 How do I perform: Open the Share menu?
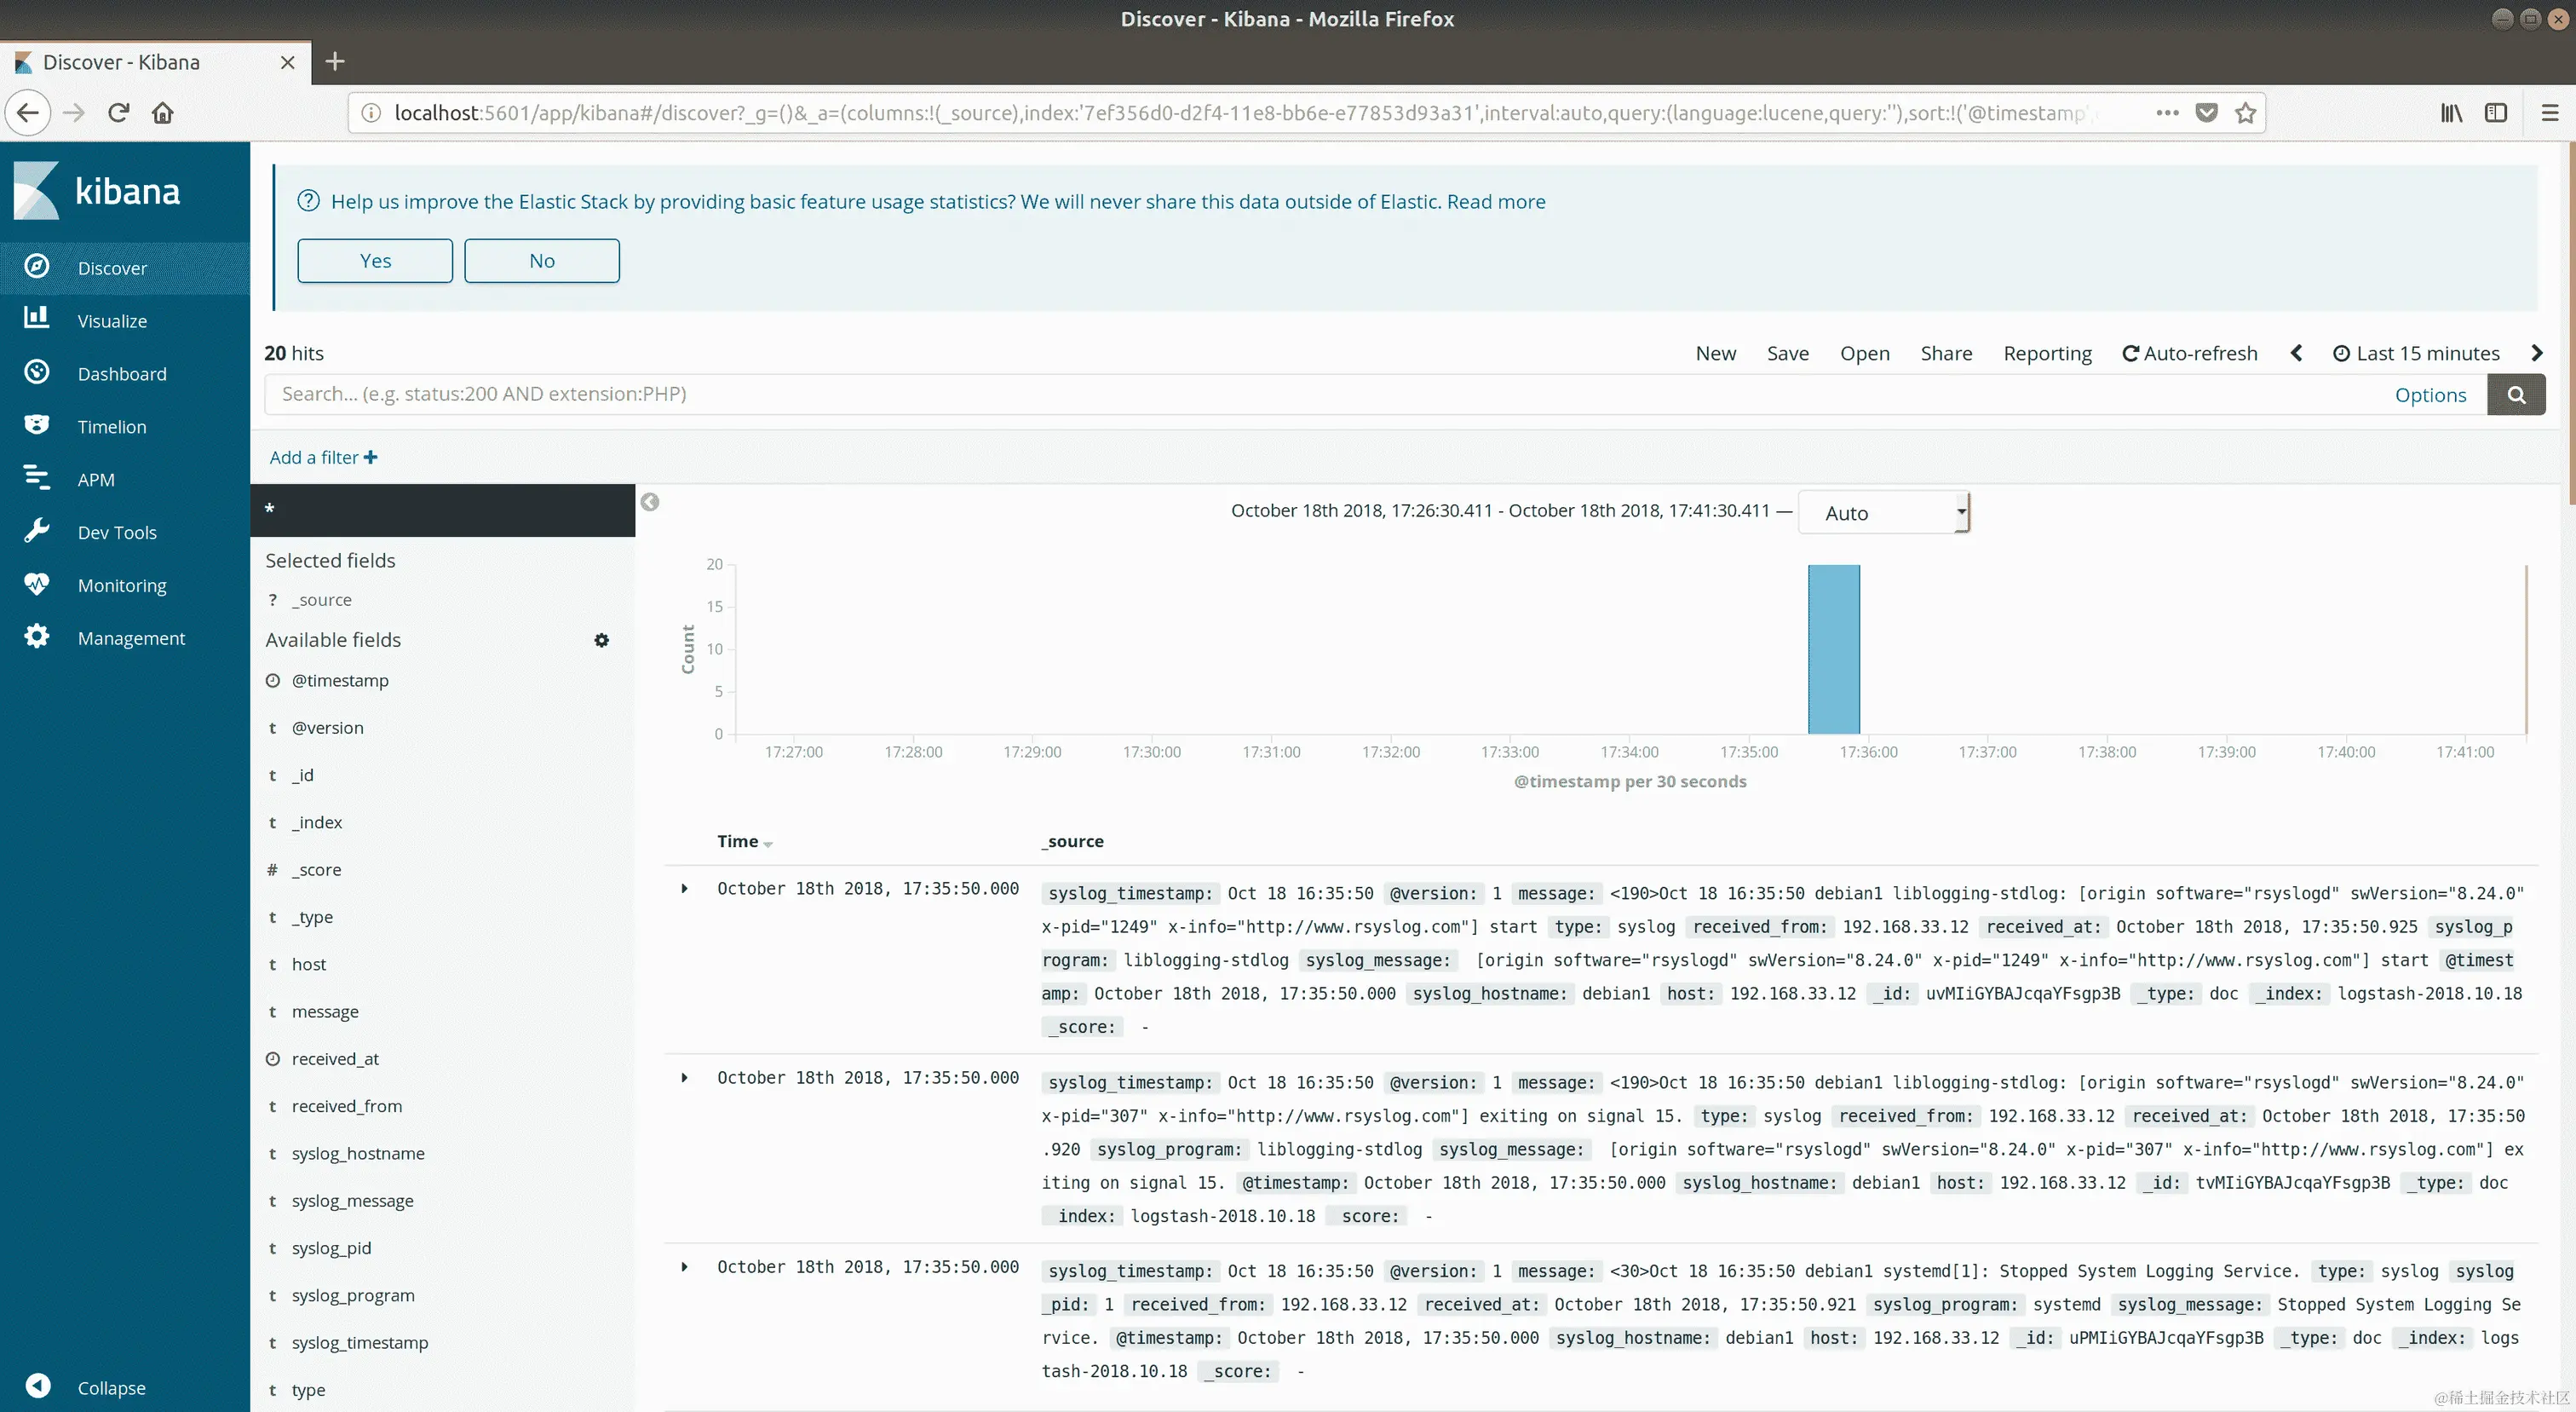(x=1946, y=353)
